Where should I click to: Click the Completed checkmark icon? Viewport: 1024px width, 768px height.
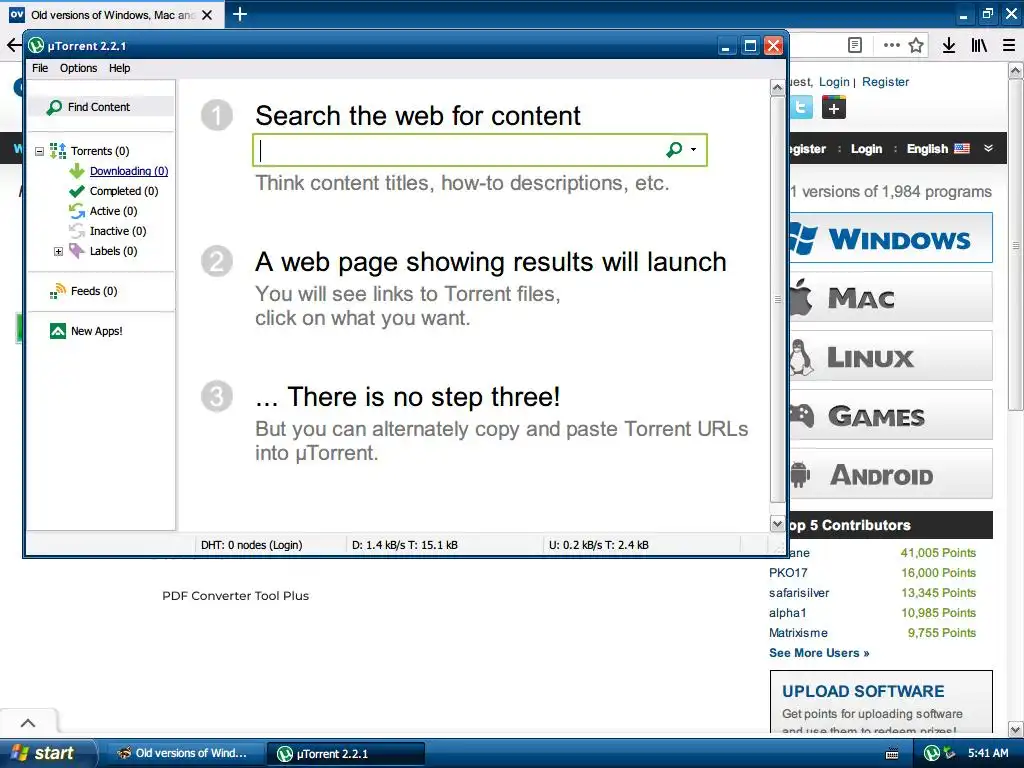77,191
